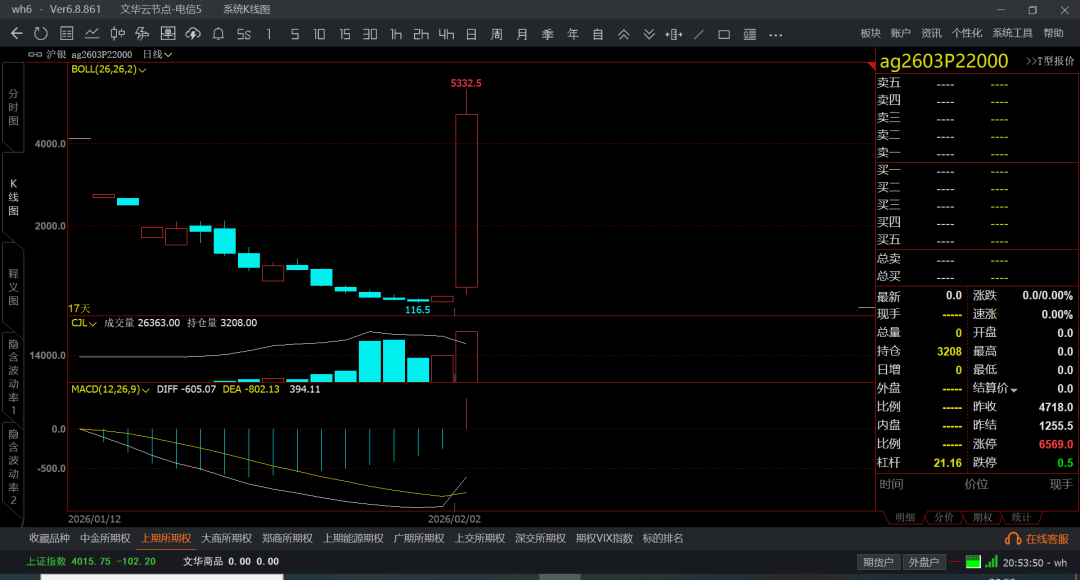Click the rectangle window layout icon
Viewport: 1080px width, 580px height.
724,34
